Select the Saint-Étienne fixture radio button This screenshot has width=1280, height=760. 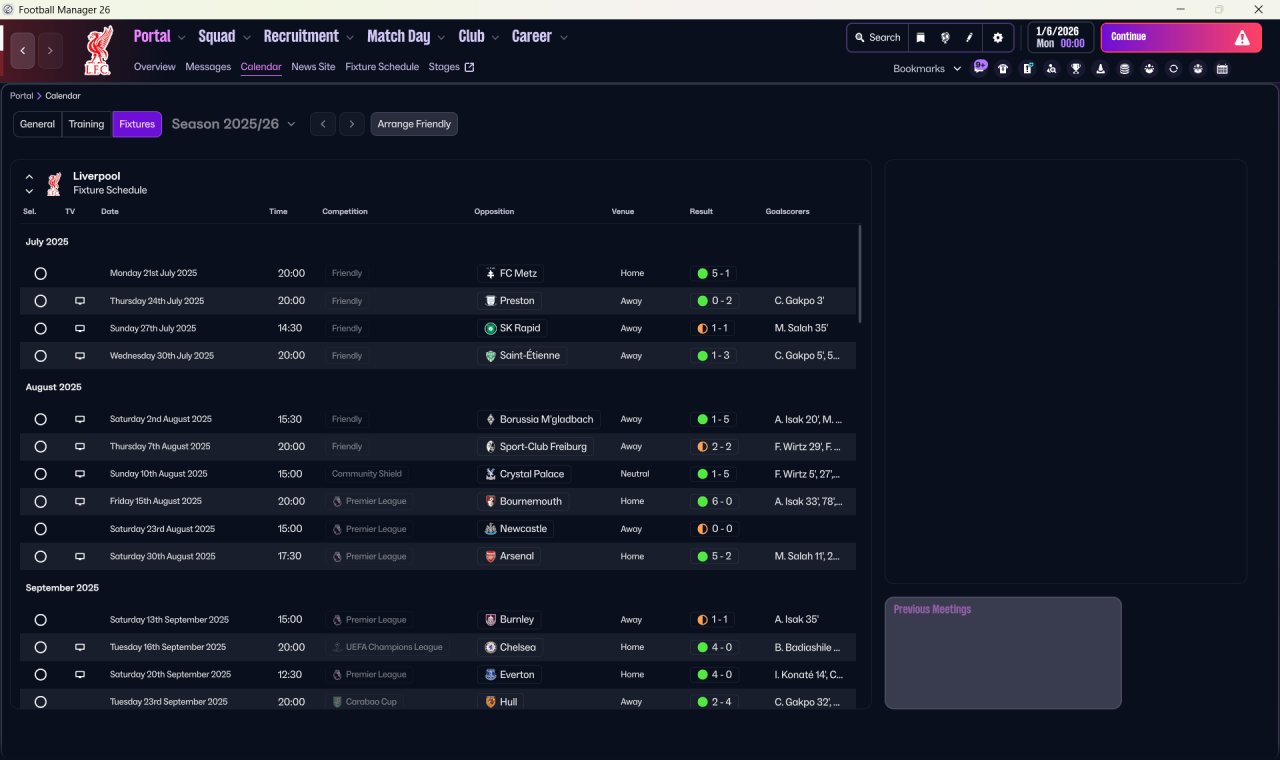40,356
